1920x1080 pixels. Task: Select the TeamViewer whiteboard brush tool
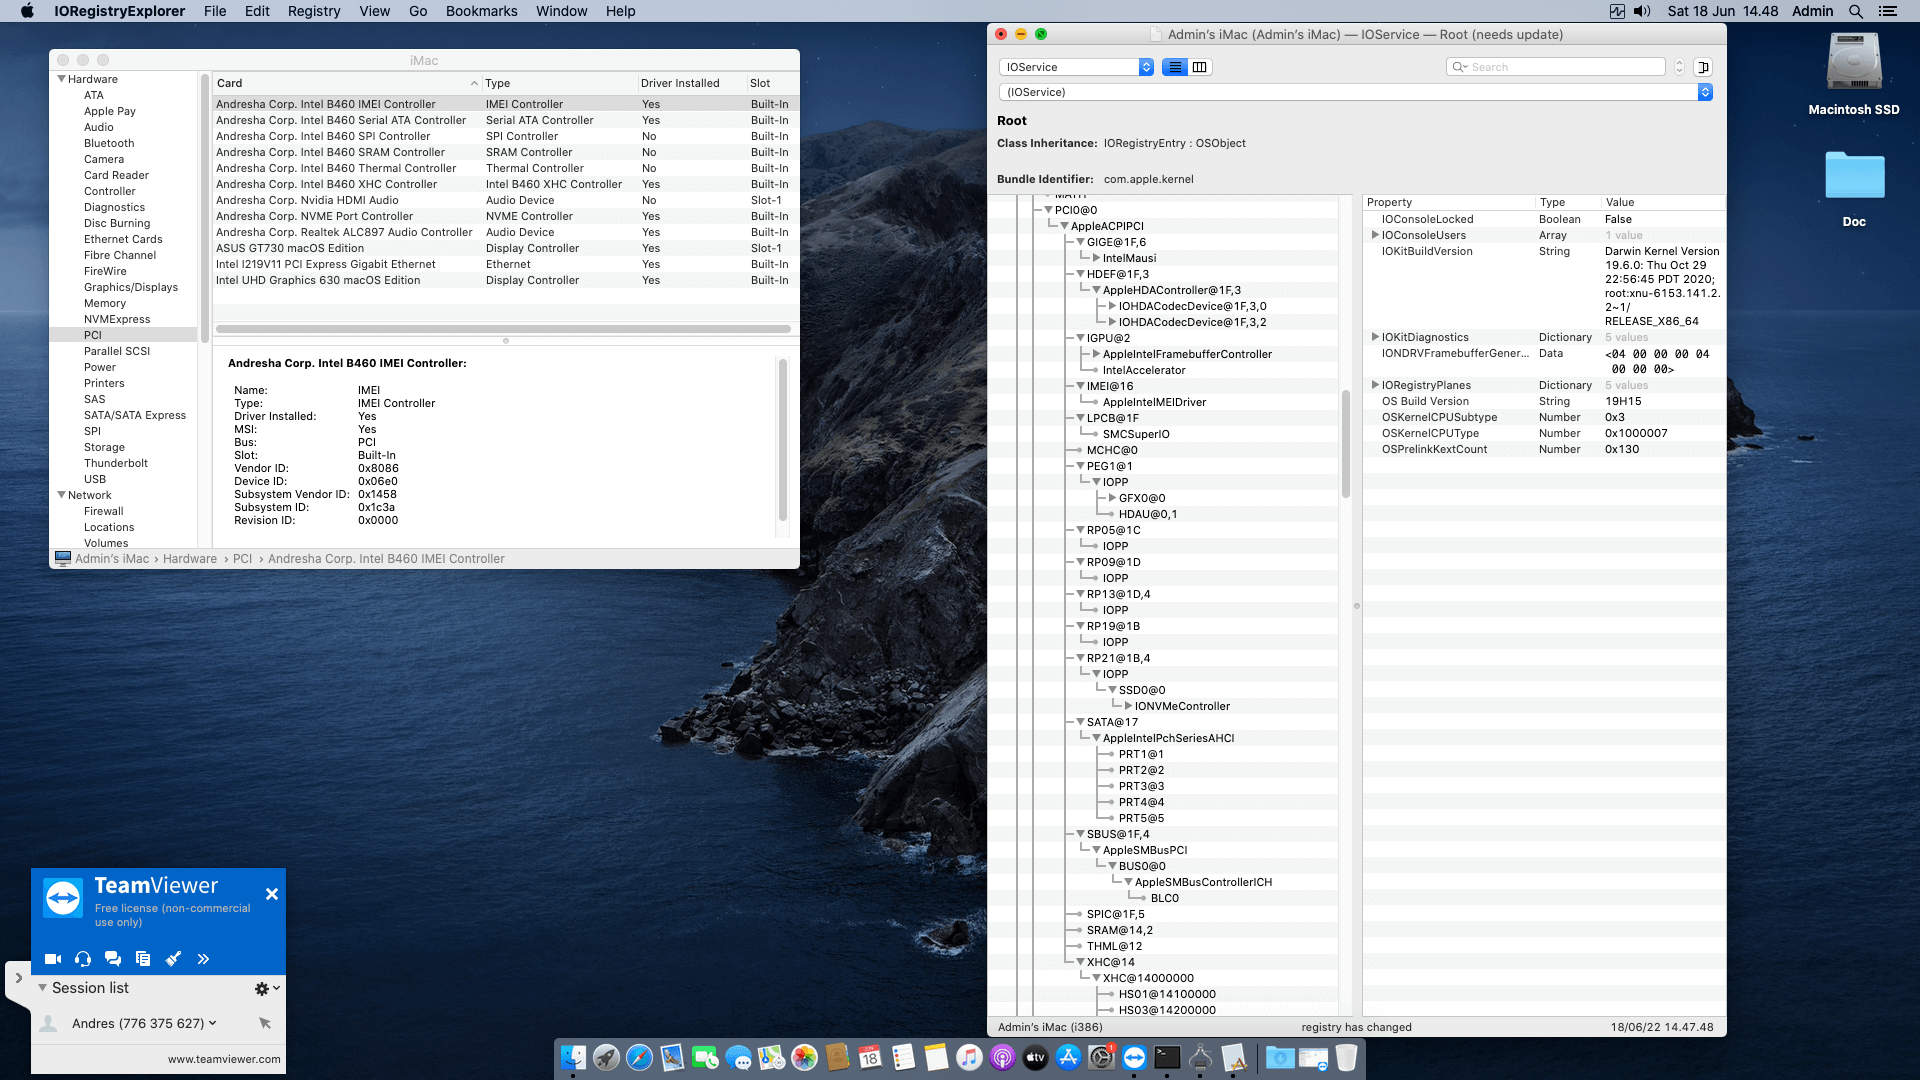click(173, 958)
